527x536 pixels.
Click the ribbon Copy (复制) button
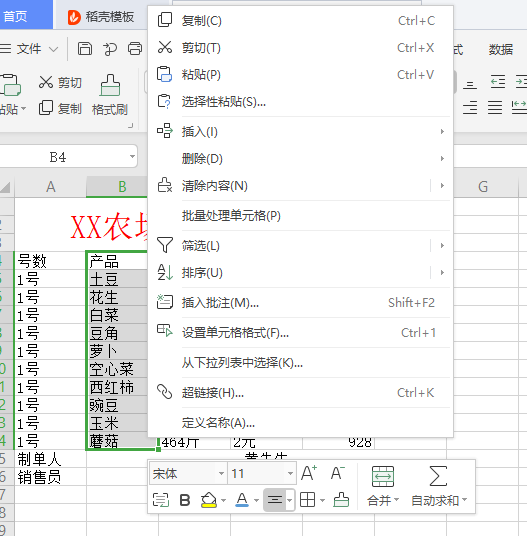tap(60, 108)
